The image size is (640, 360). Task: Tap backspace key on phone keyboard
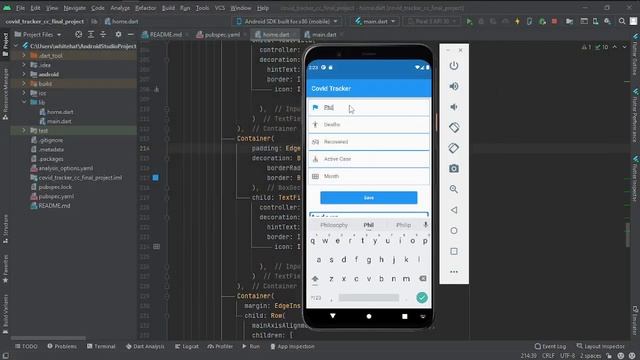(423, 278)
